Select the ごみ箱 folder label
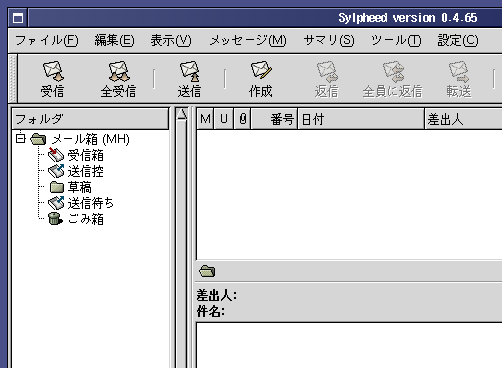This screenshot has width=502, height=368. pos(86,219)
